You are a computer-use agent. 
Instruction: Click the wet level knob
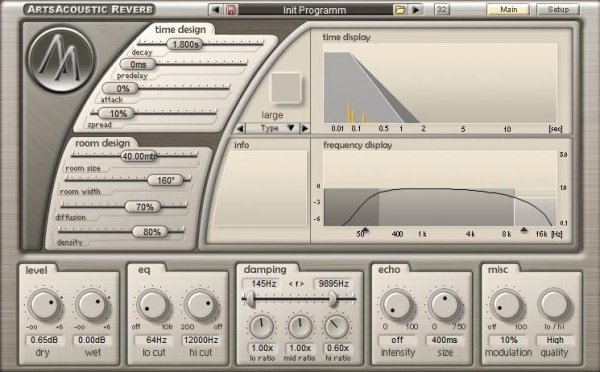tap(92, 305)
